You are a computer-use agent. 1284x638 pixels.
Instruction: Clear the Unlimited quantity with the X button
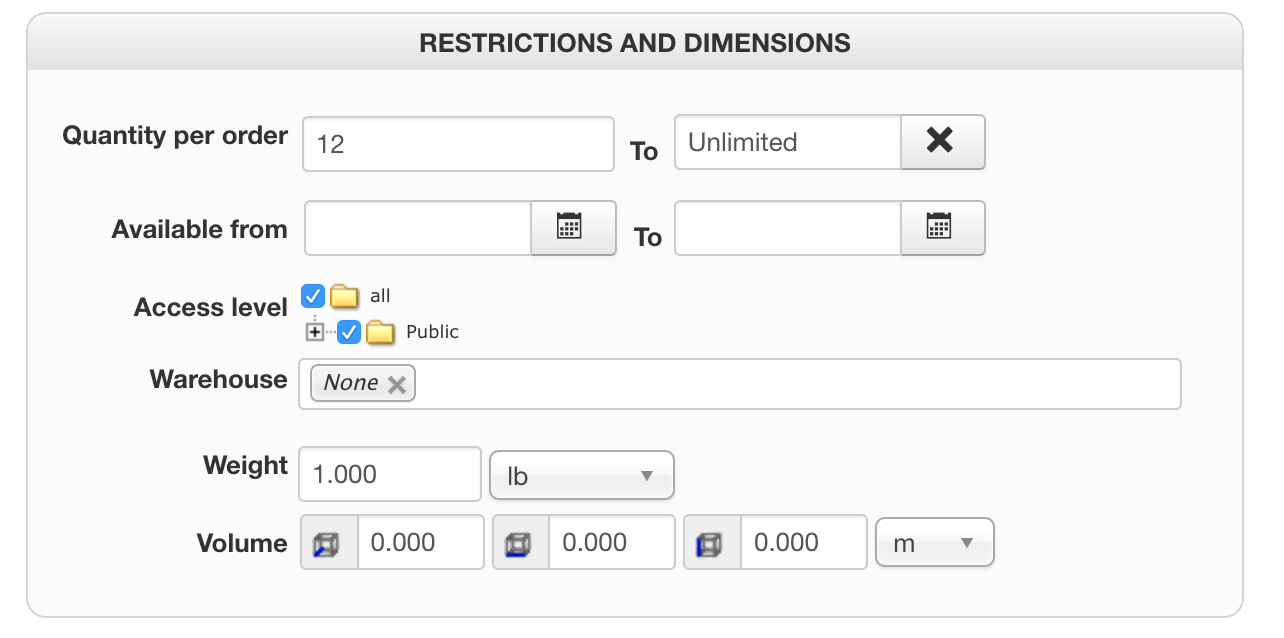(942, 142)
